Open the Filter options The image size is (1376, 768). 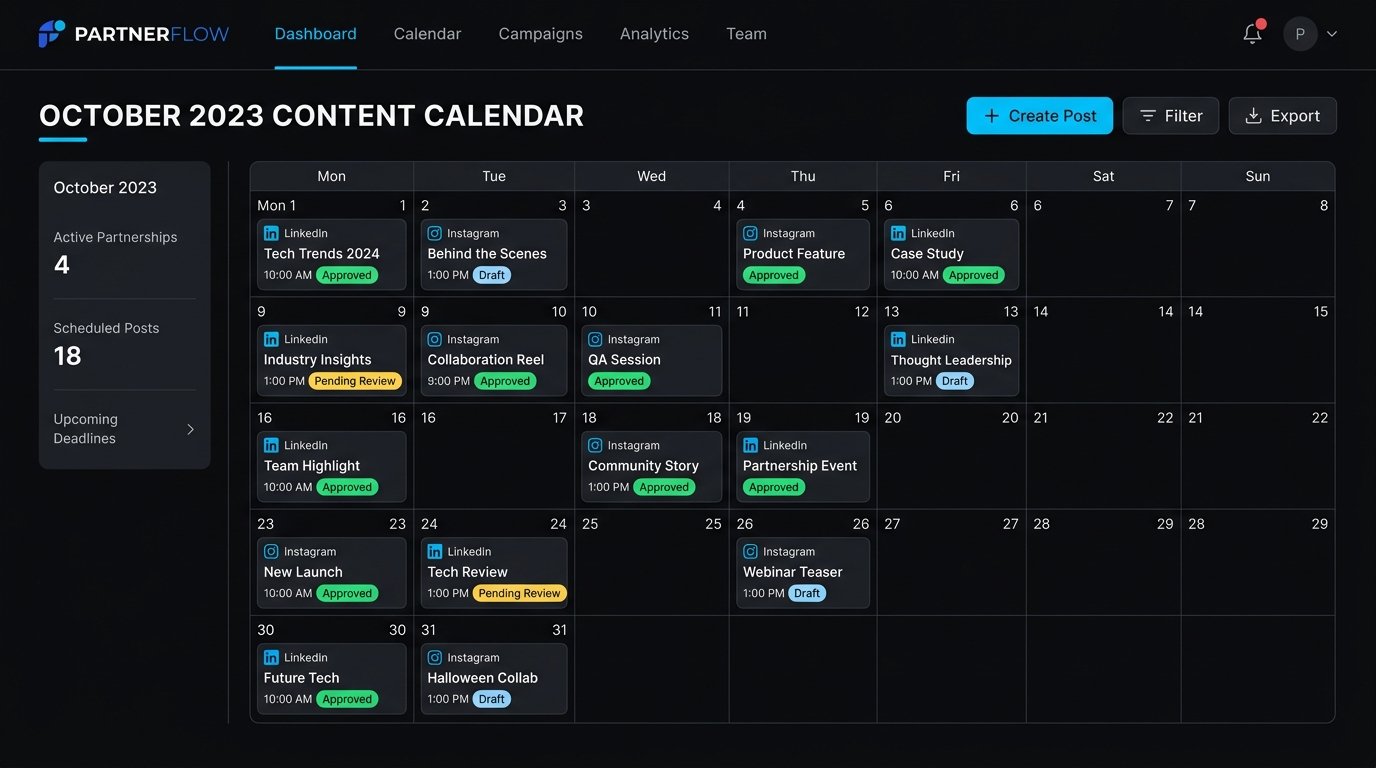click(1170, 116)
